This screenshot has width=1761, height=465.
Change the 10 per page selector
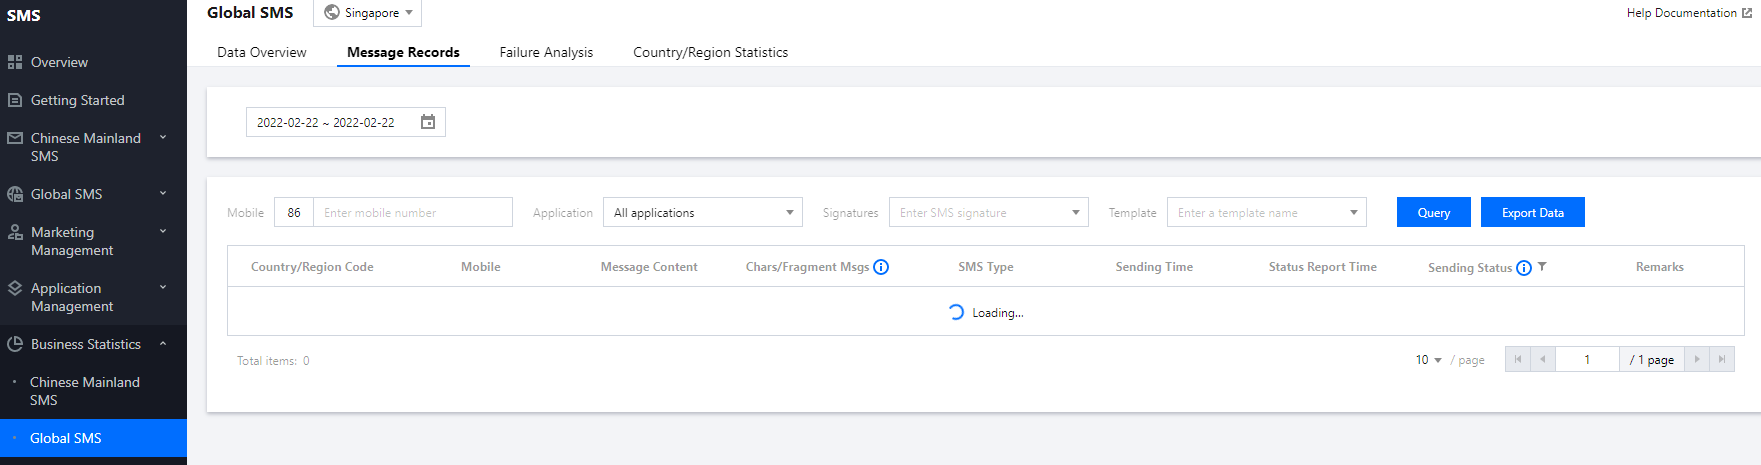coord(1428,360)
